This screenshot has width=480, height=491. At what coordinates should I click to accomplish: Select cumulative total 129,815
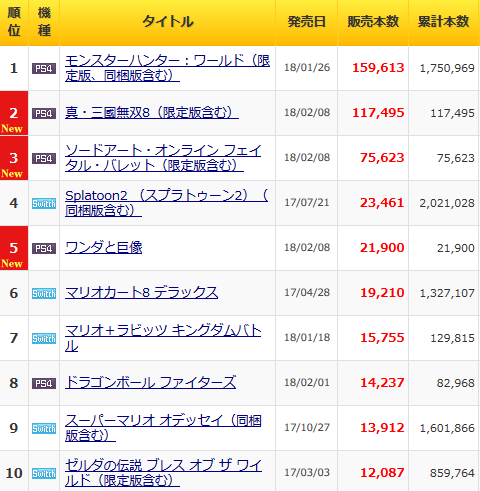click(452, 338)
